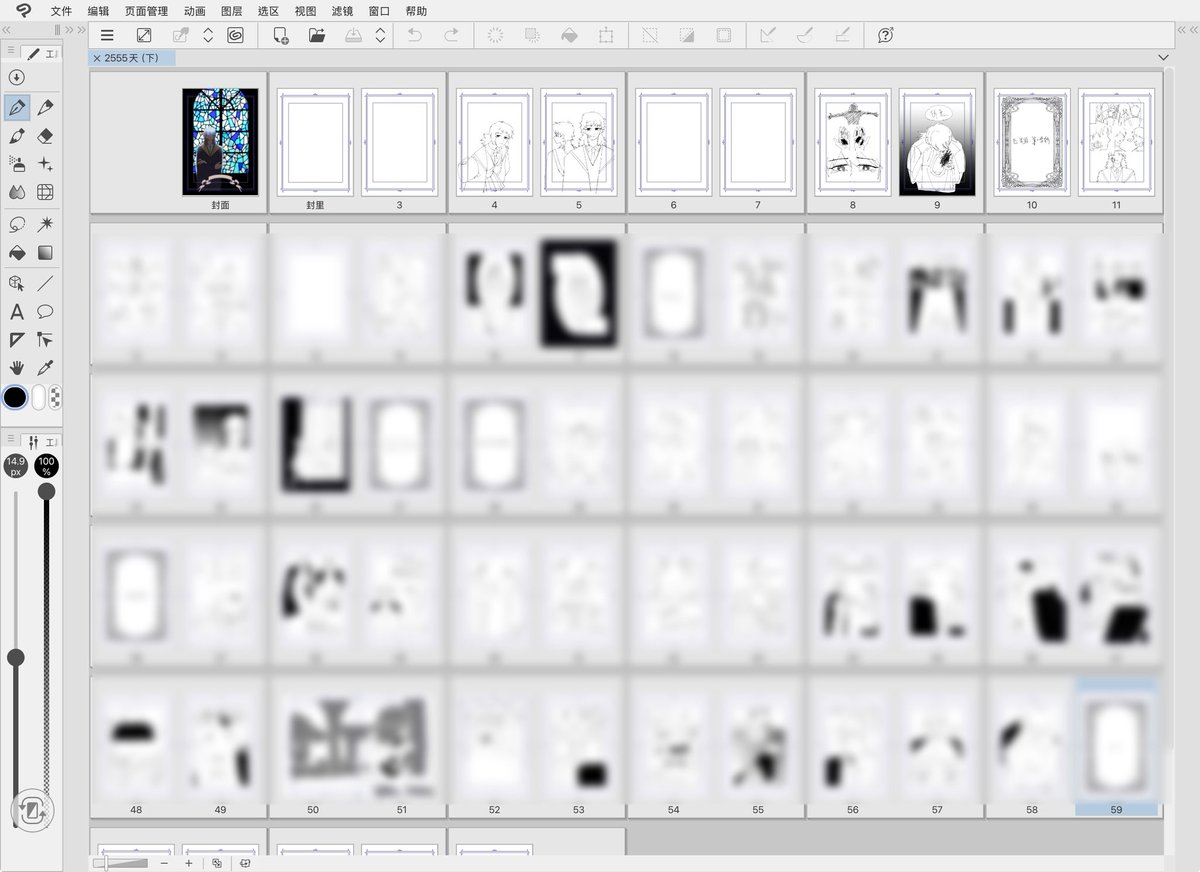Select the Fill bucket tool

pyautogui.click(x=16, y=252)
